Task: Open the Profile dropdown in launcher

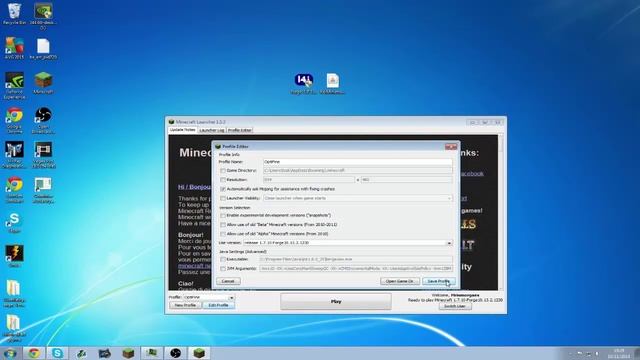Action: click(209, 298)
